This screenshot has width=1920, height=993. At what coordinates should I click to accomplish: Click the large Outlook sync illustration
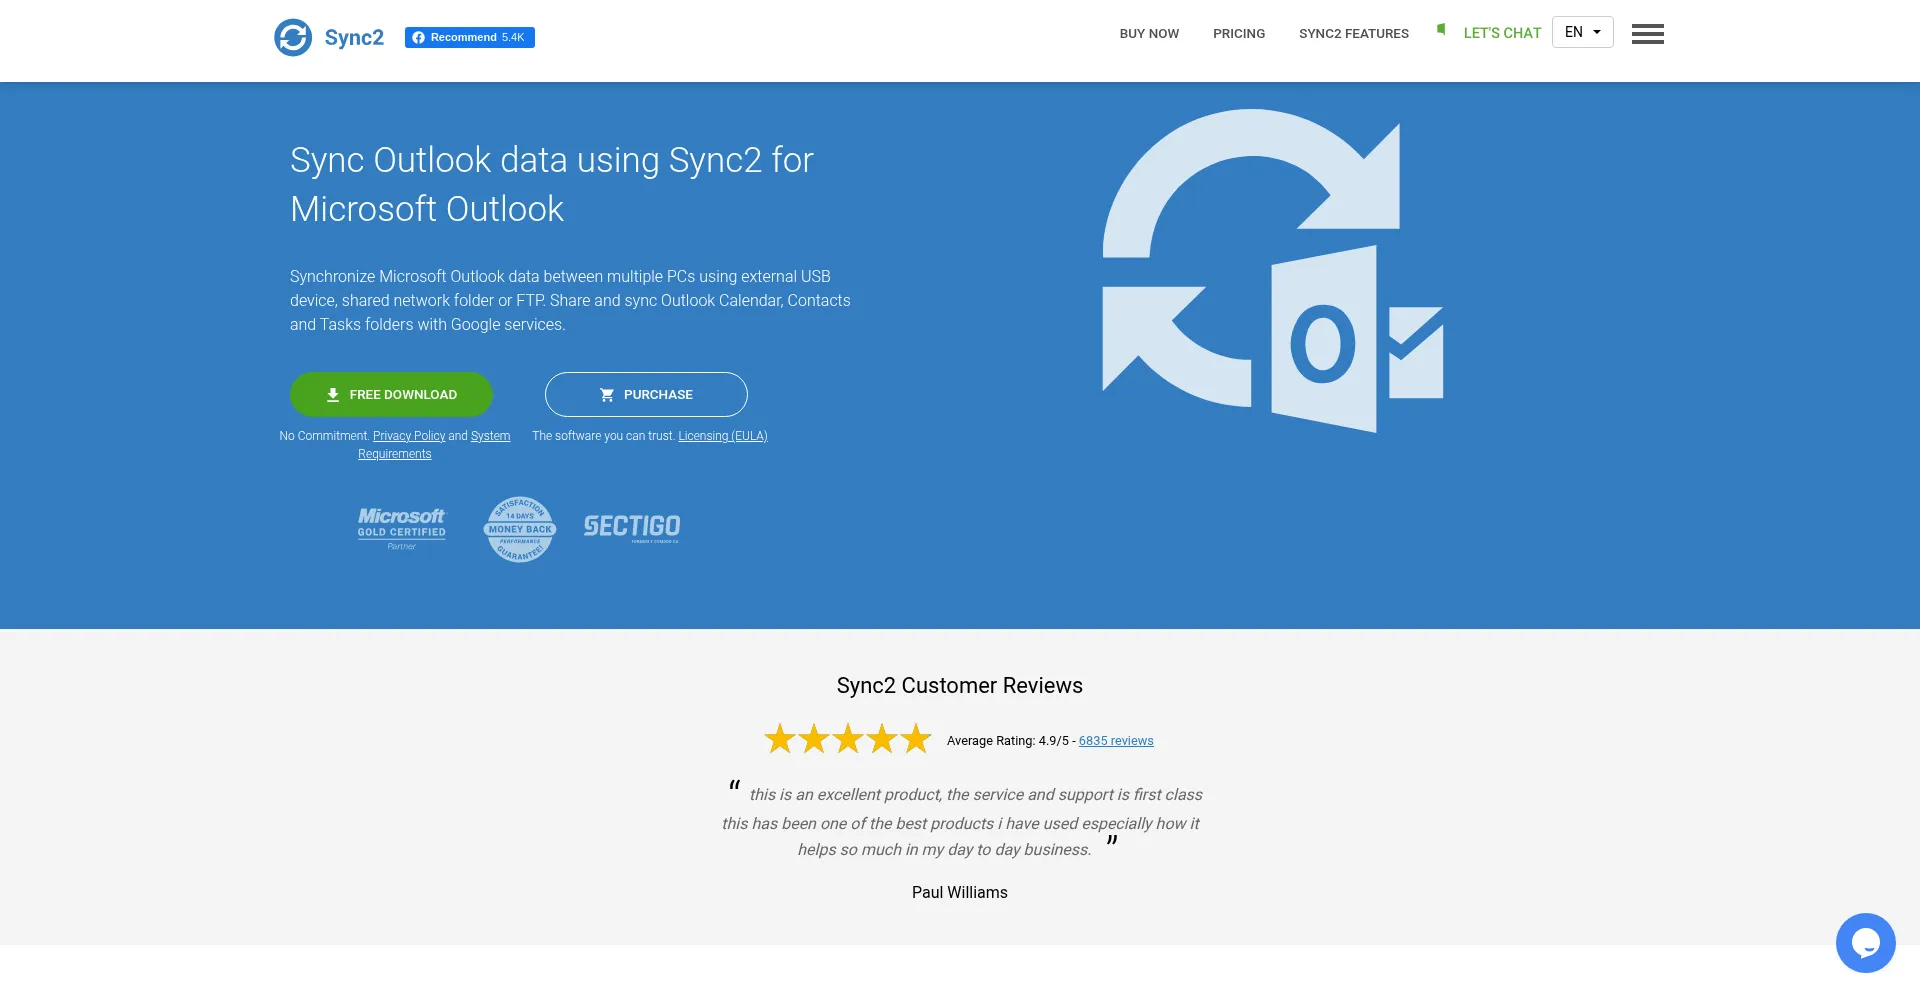[x=1272, y=270]
